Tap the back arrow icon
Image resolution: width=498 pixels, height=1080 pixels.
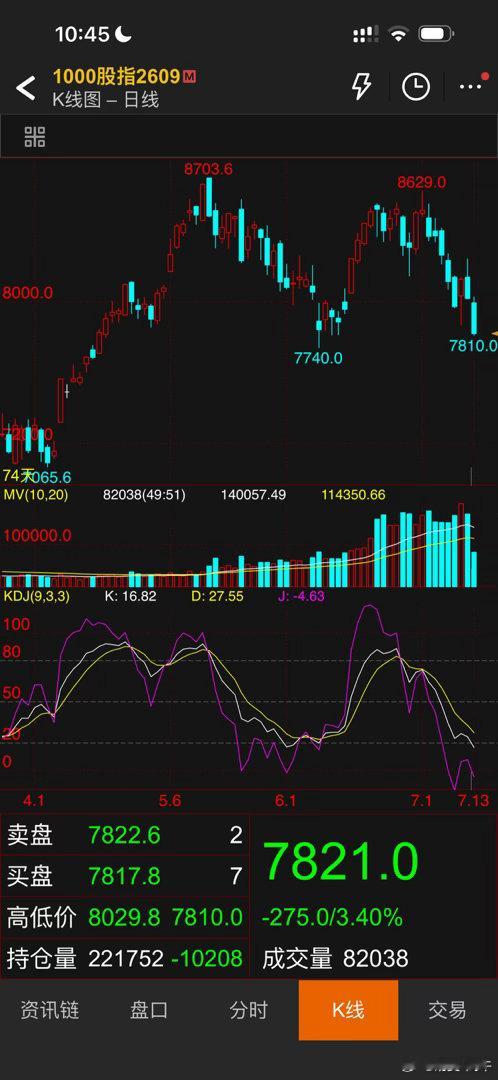[25, 88]
